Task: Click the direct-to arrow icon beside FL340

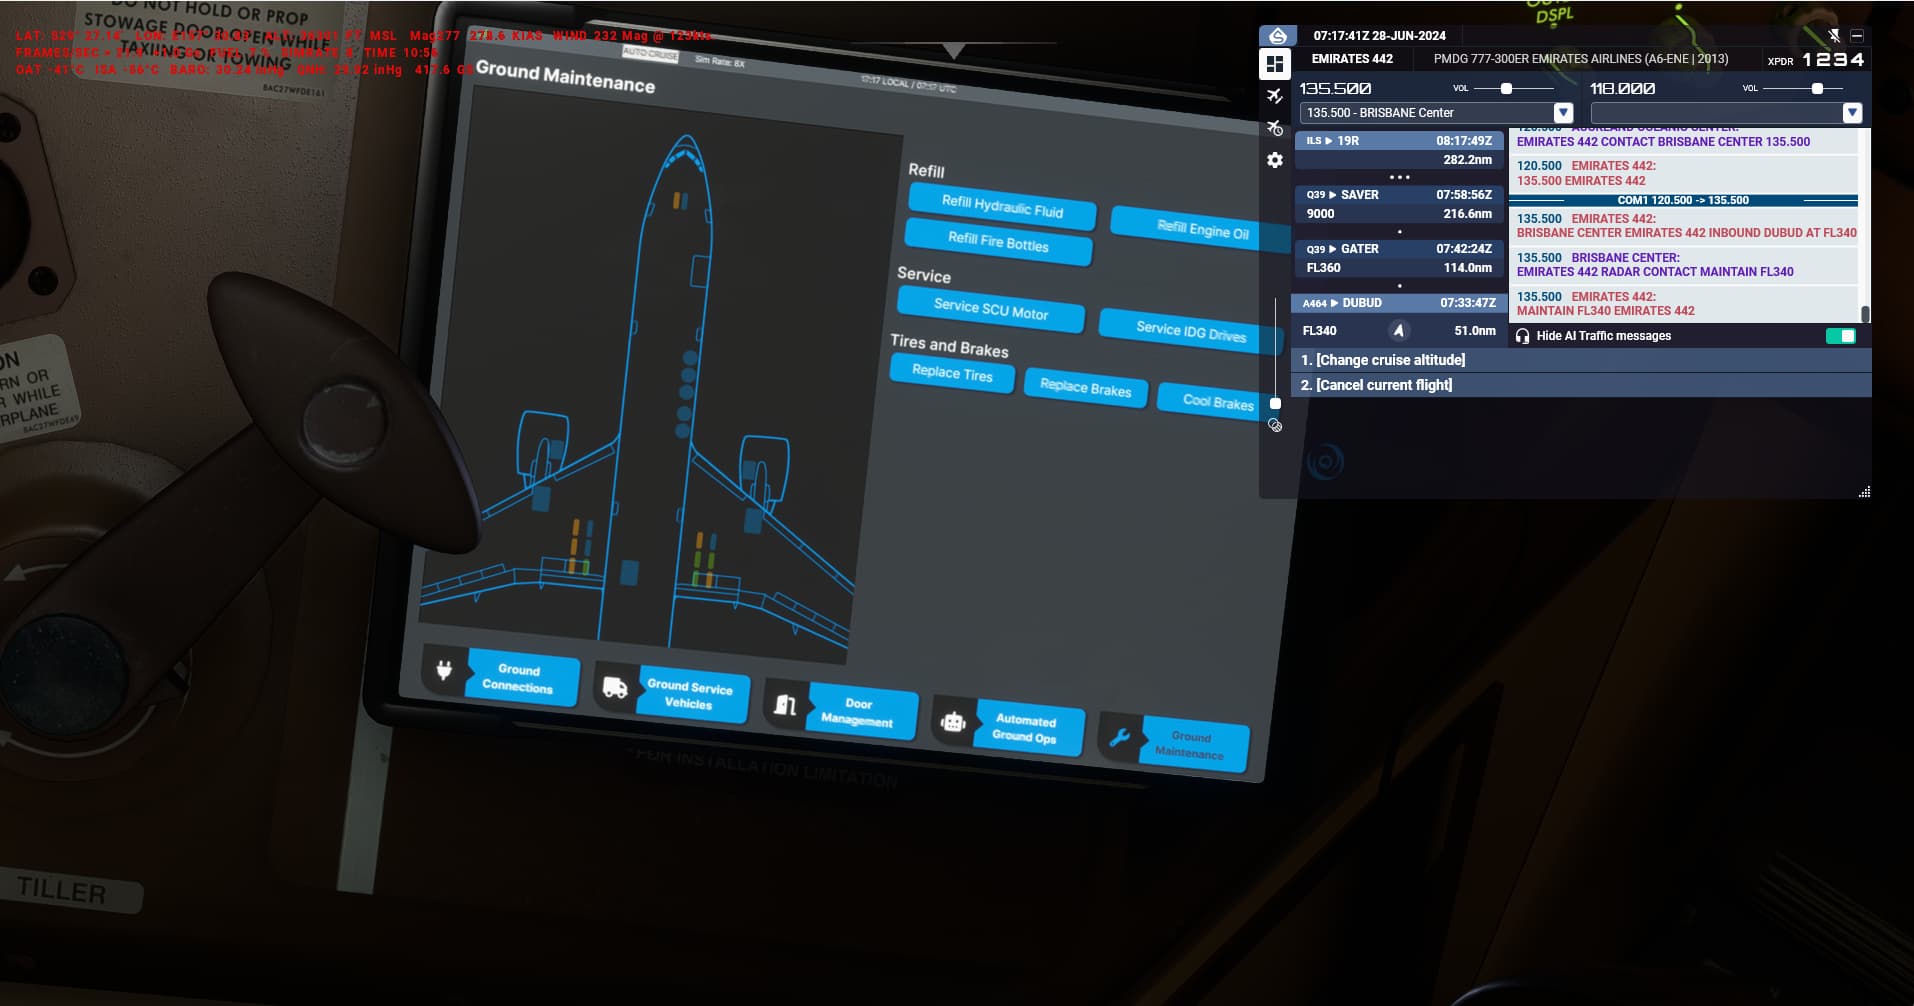Action: 1398,330
